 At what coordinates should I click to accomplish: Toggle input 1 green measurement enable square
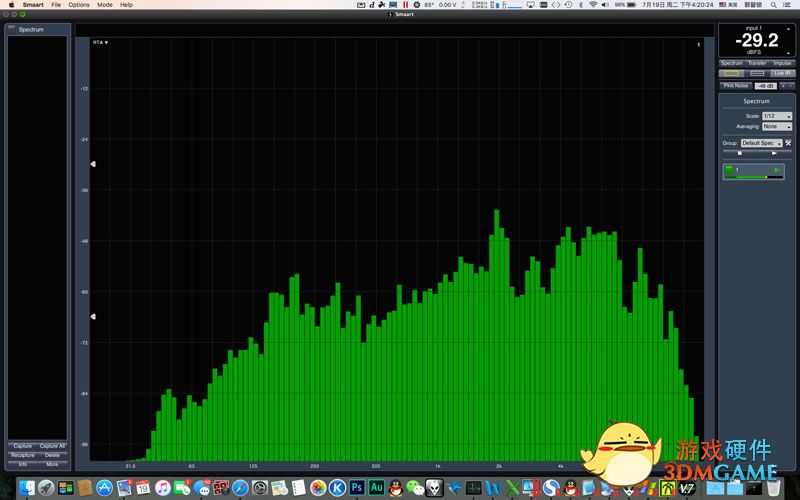pyautogui.click(x=729, y=171)
